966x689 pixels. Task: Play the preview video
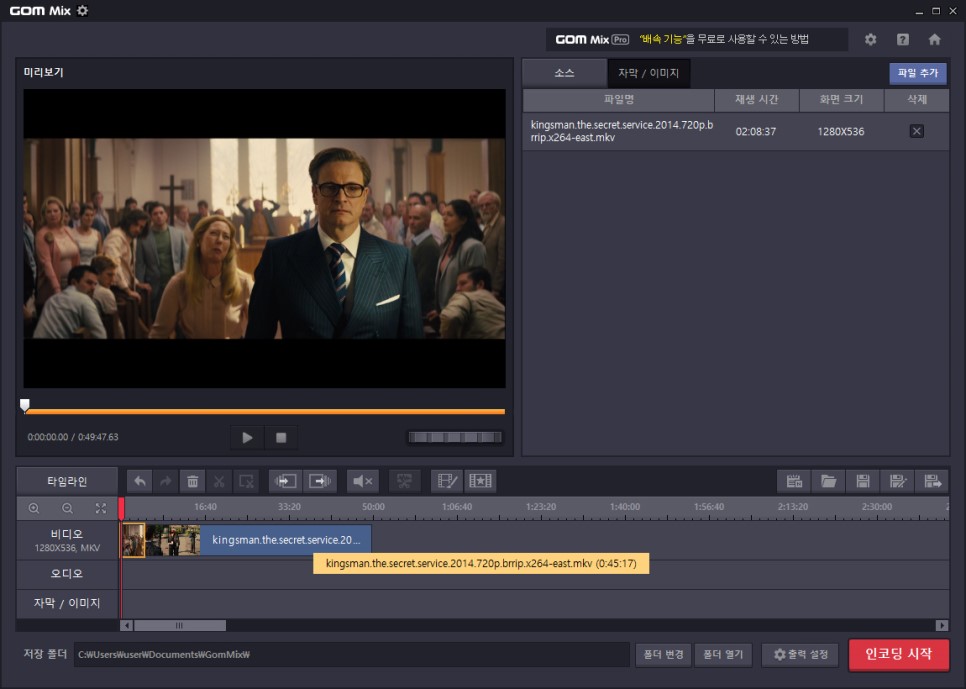[247, 438]
